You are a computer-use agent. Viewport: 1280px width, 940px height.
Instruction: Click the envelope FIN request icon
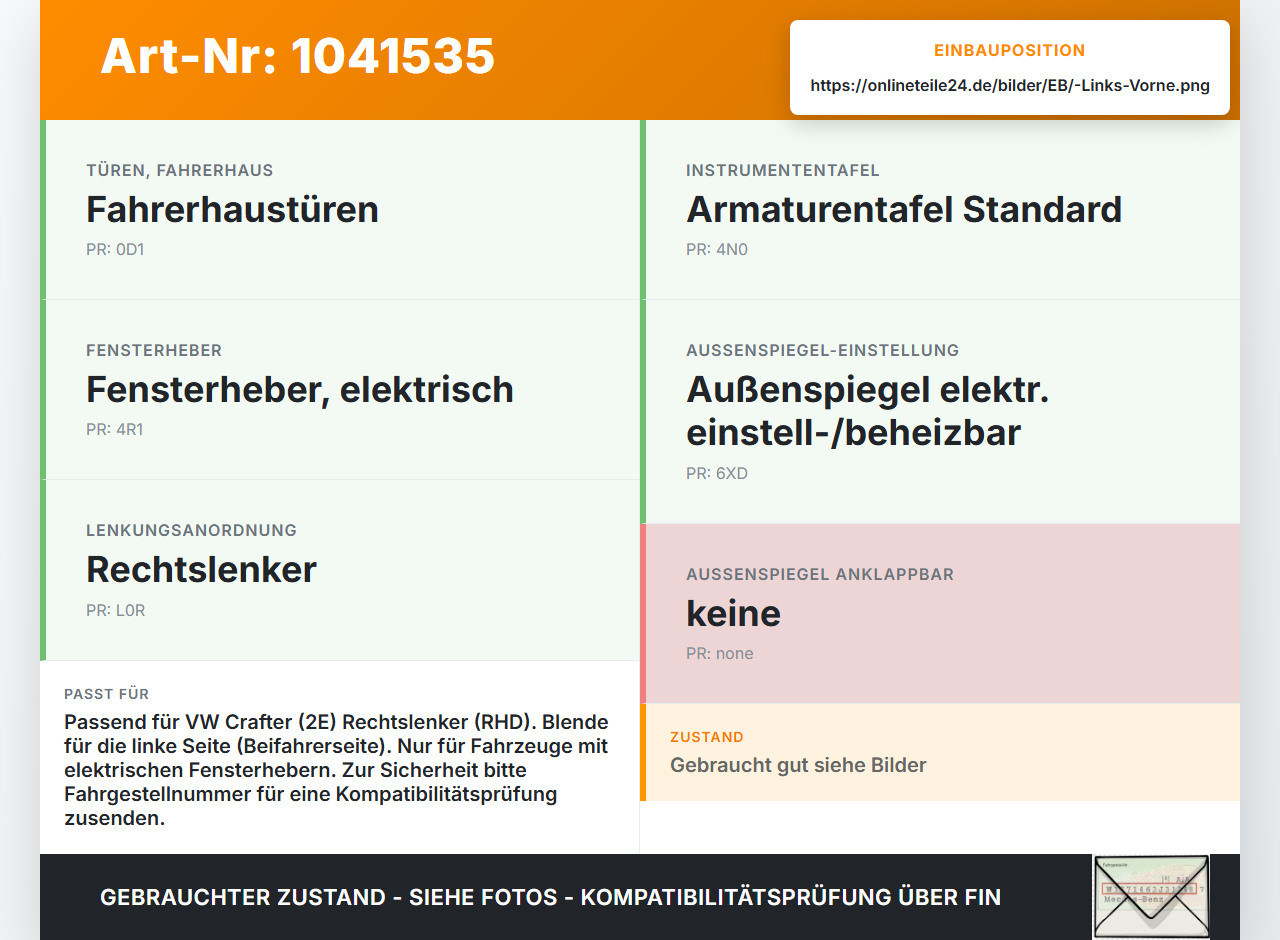(x=1151, y=896)
